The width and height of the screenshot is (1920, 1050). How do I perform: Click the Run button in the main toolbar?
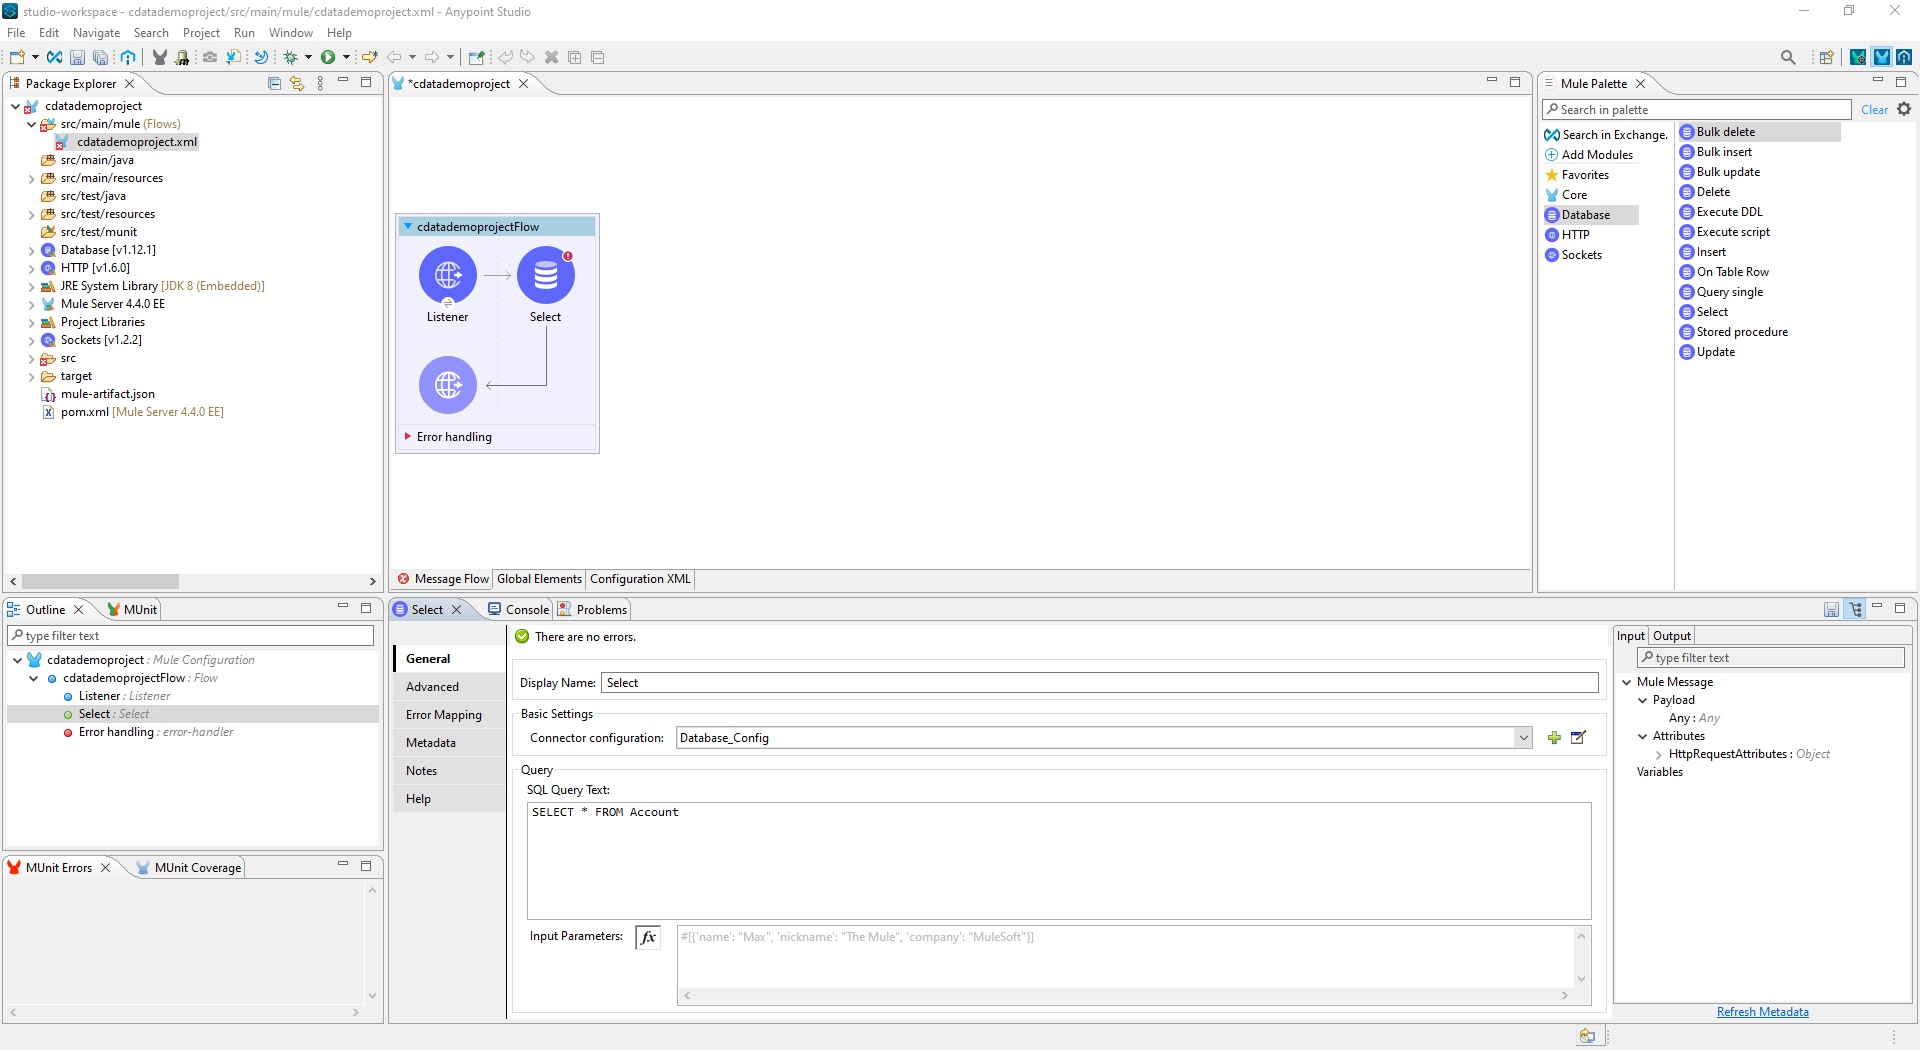point(328,57)
